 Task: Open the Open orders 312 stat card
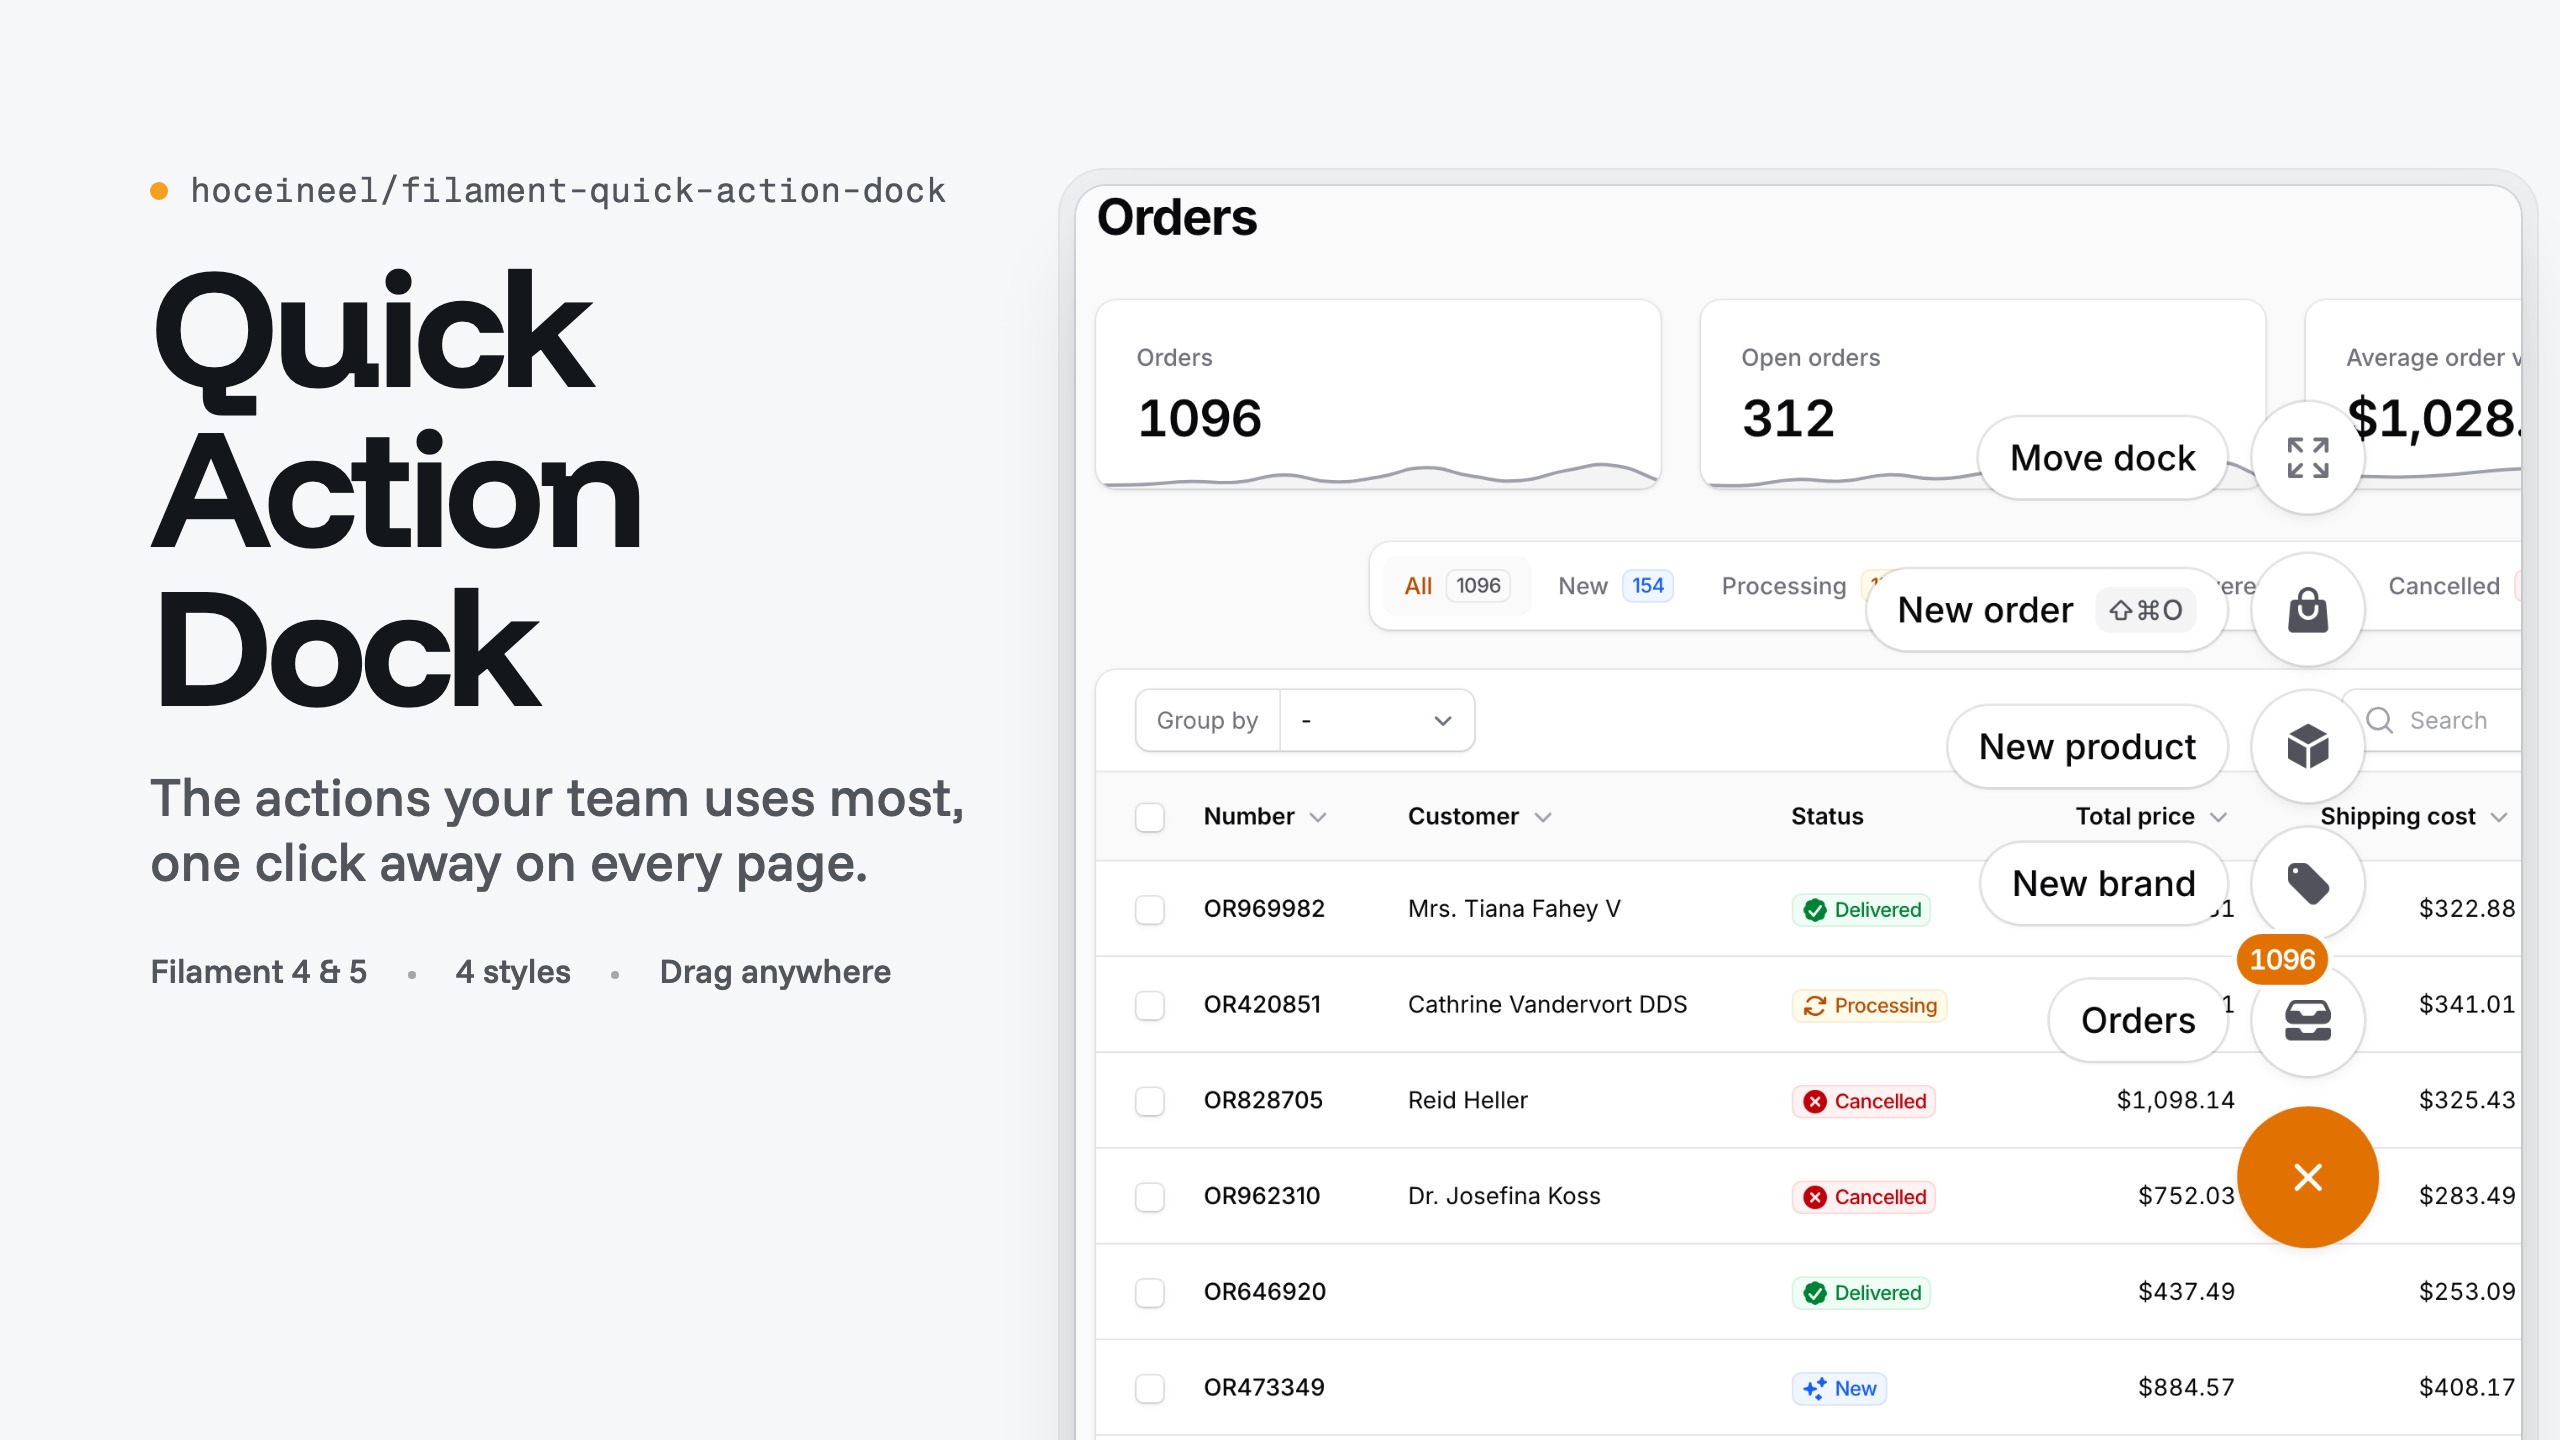point(1982,394)
